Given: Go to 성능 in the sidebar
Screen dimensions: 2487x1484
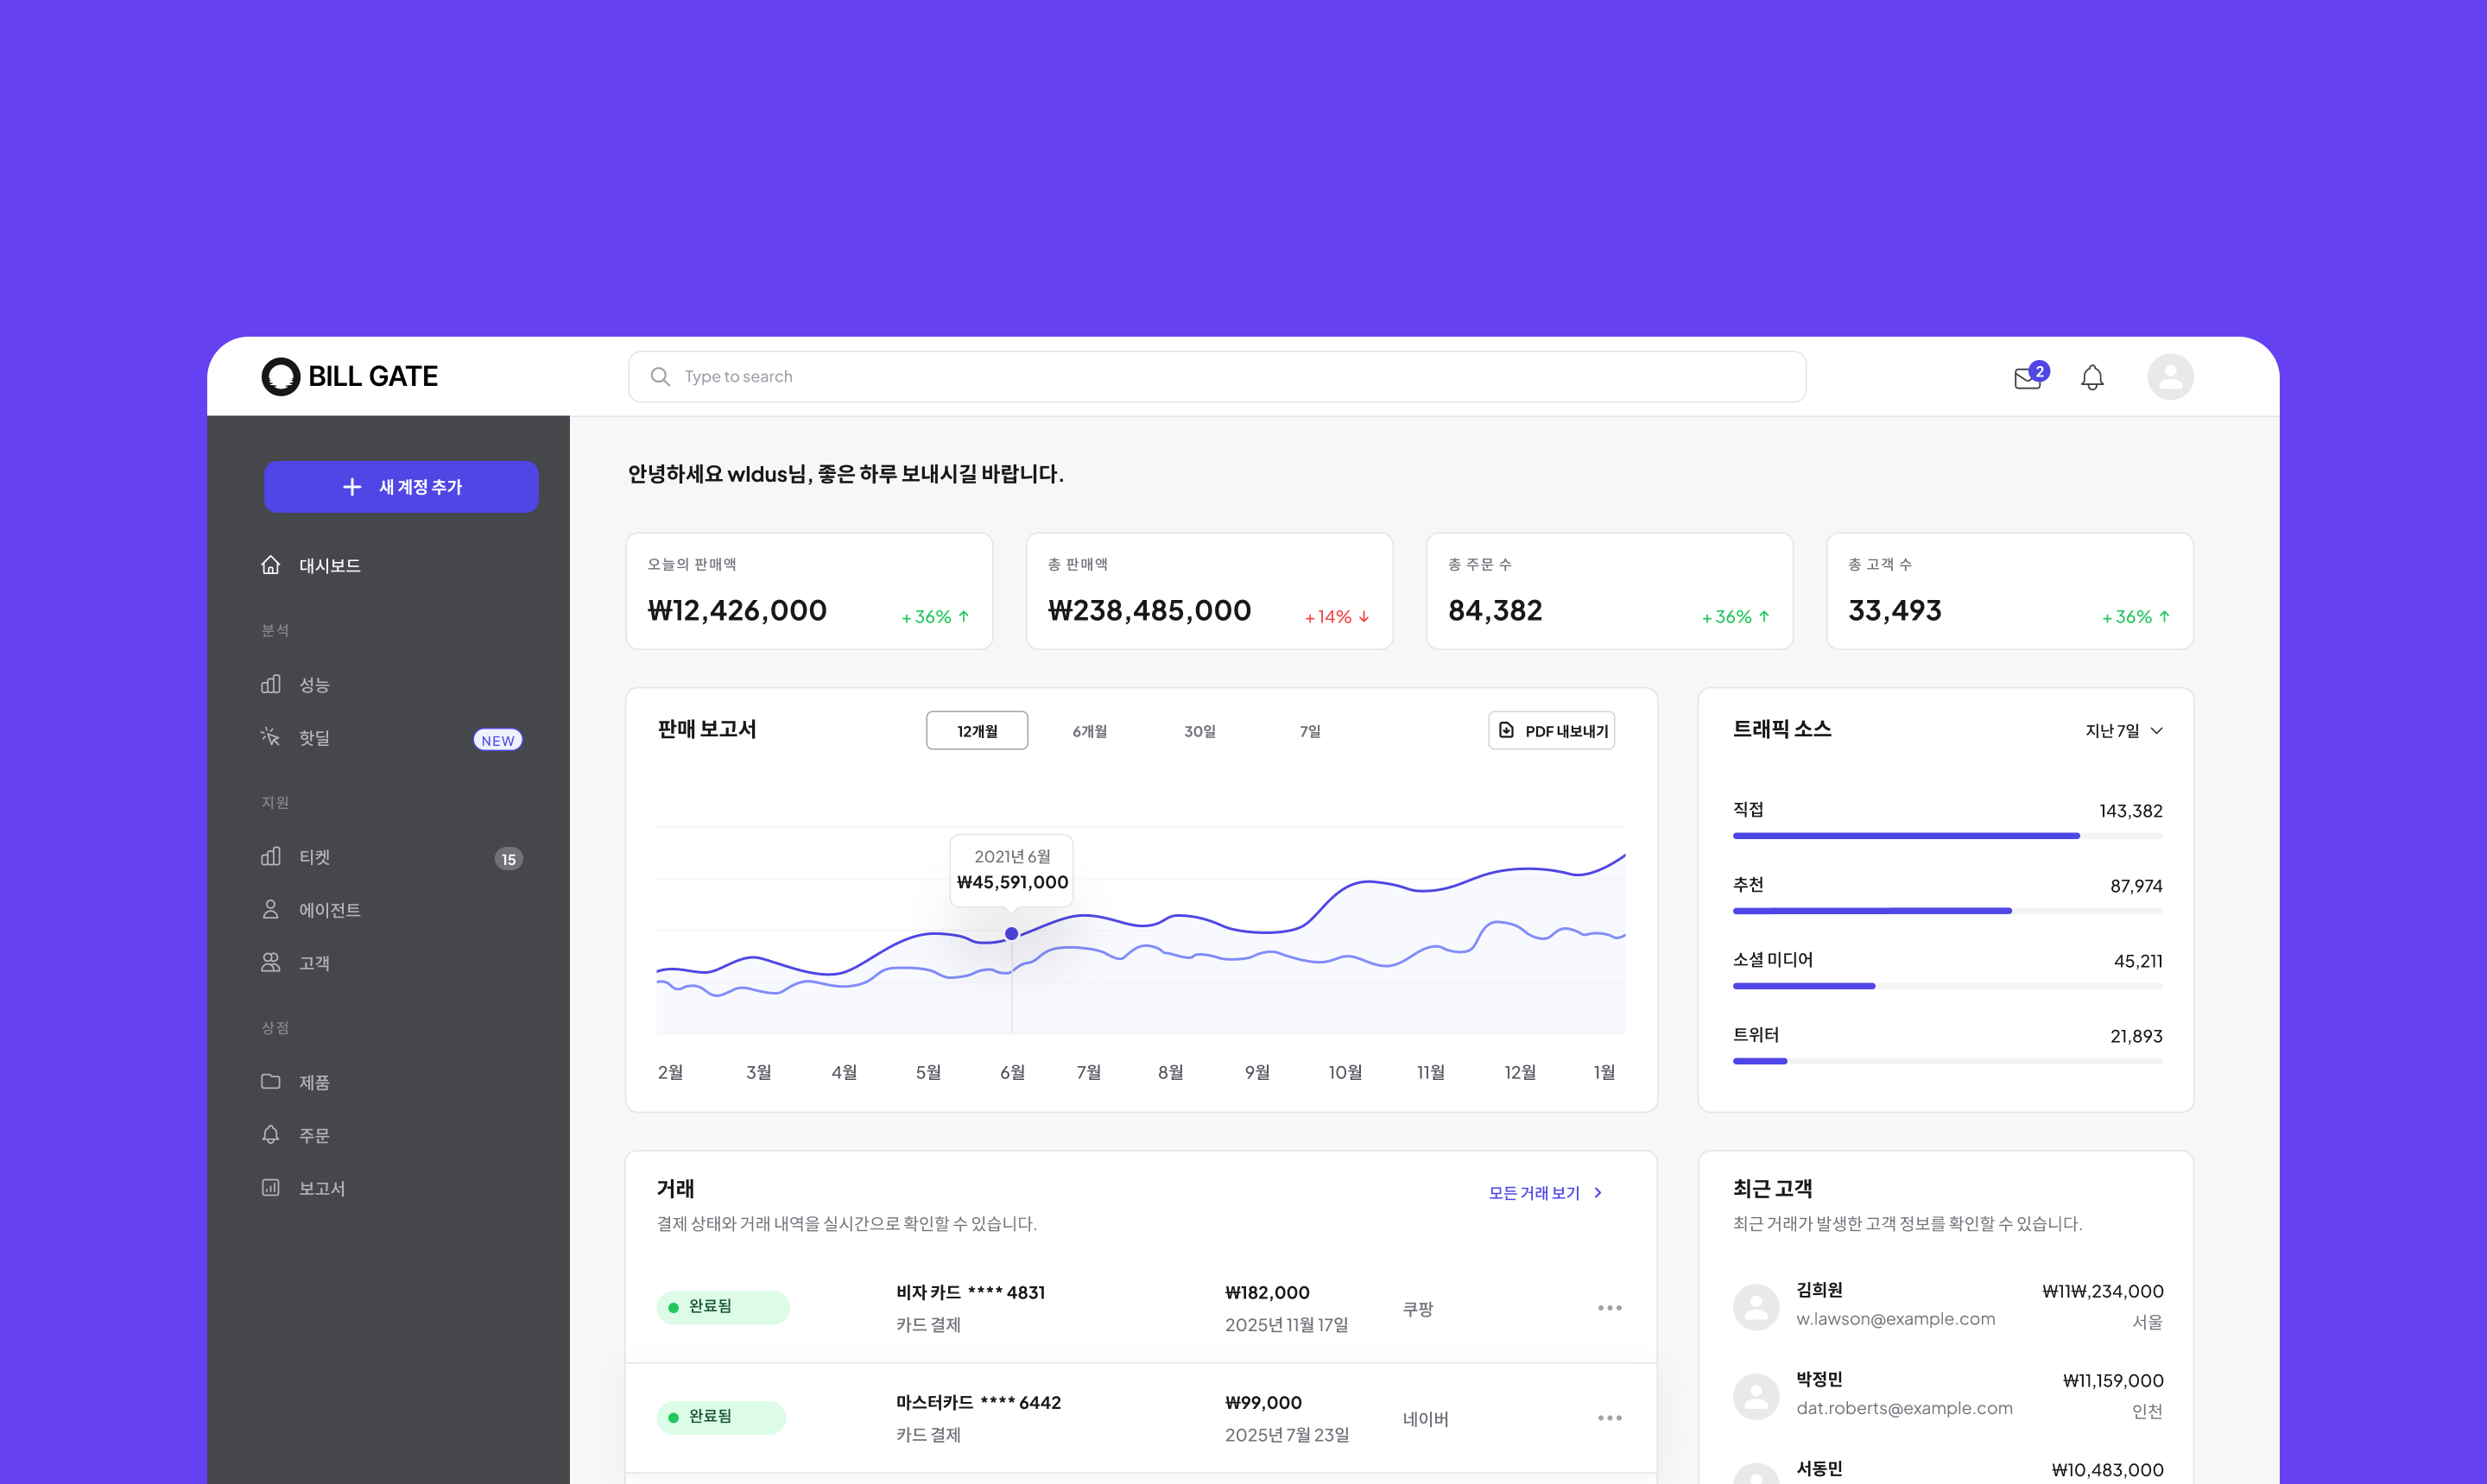Looking at the screenshot, I should coord(313,685).
